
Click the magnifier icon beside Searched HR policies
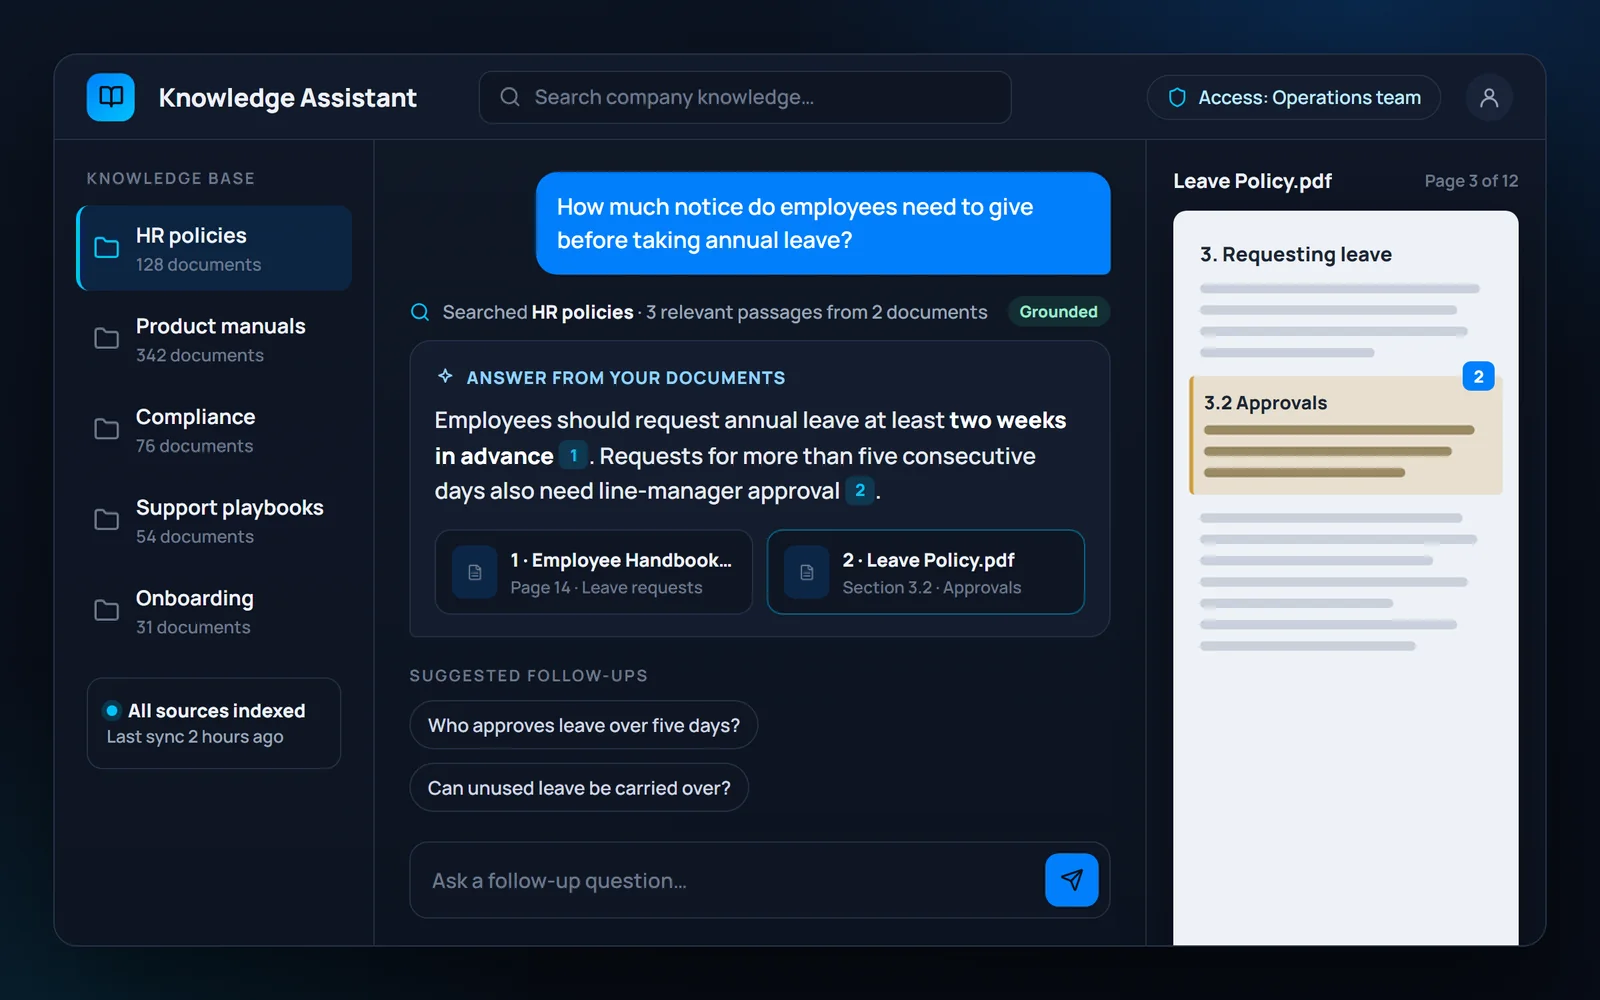[420, 312]
